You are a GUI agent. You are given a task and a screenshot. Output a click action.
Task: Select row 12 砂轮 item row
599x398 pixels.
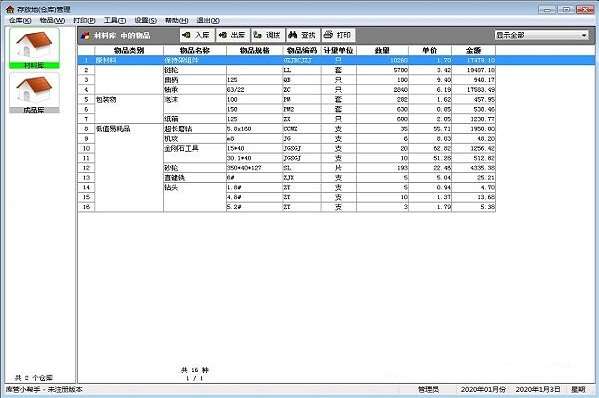(x=287, y=168)
